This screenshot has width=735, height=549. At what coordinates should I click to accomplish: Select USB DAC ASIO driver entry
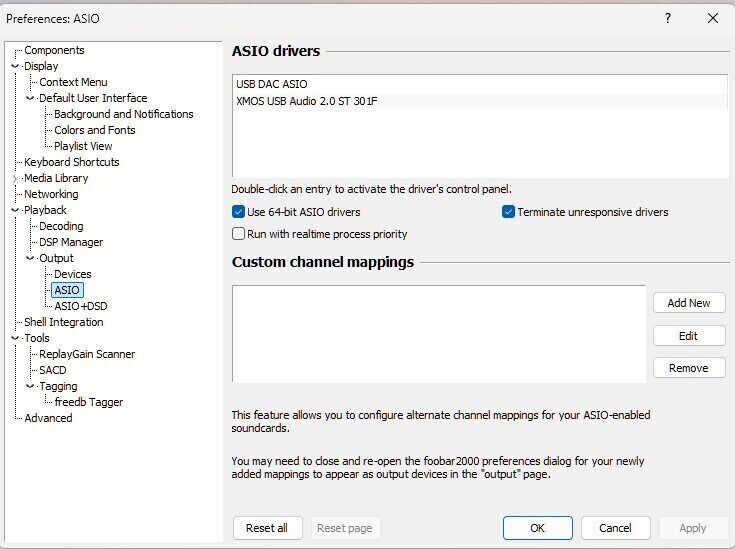272,84
